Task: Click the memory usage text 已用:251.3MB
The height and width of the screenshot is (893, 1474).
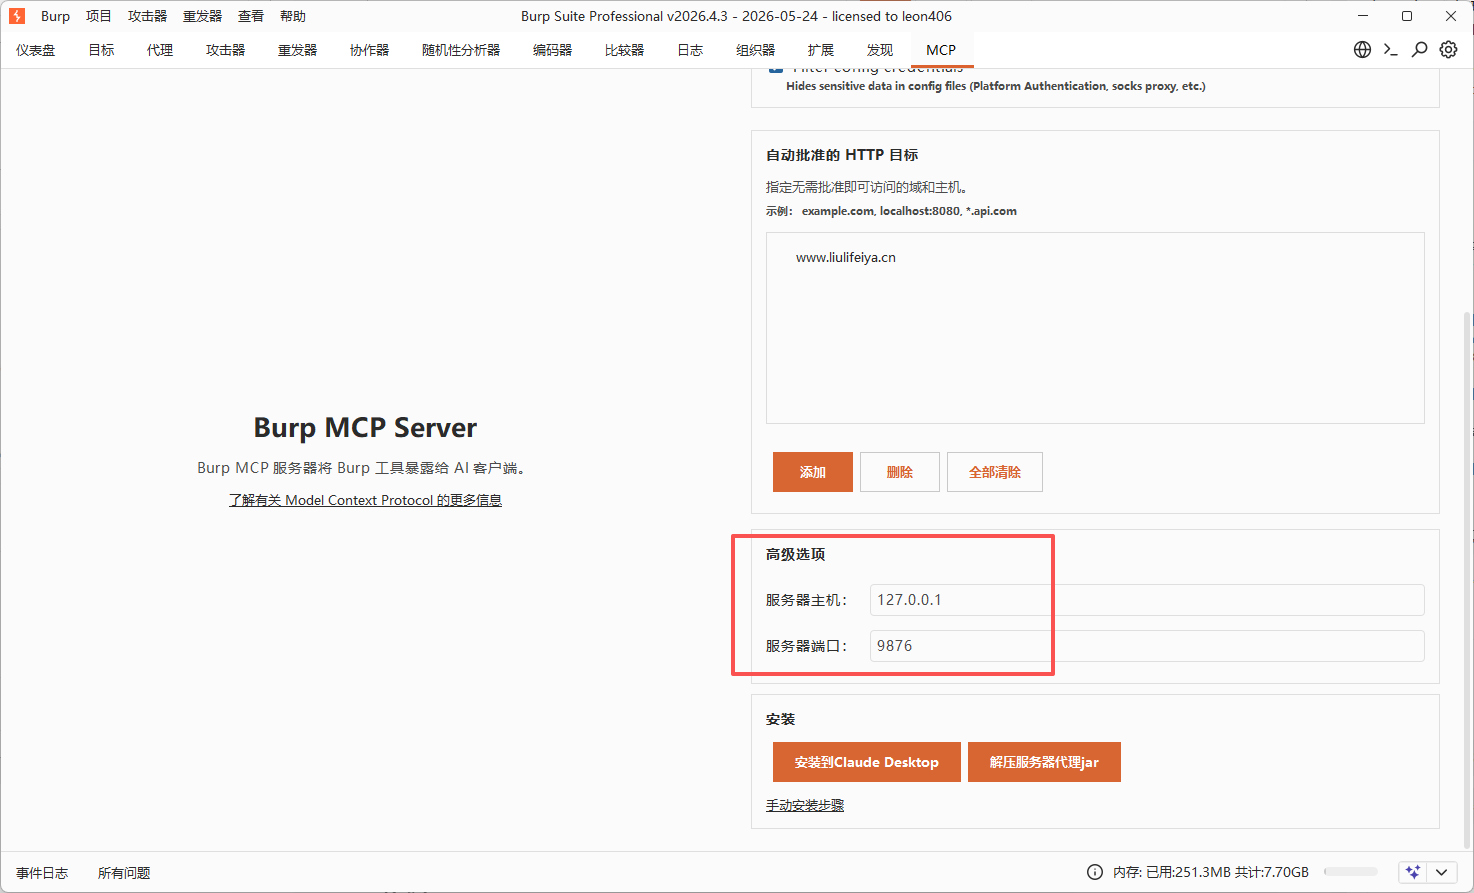Action: point(1188,873)
